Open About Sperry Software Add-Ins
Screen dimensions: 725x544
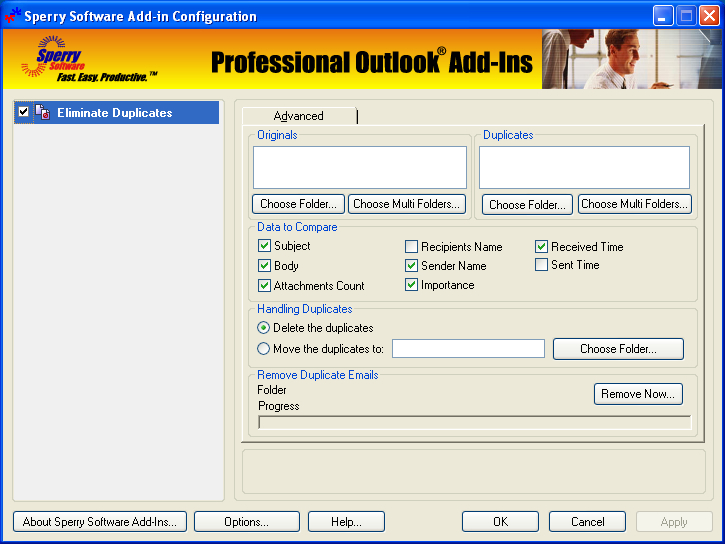click(100, 521)
